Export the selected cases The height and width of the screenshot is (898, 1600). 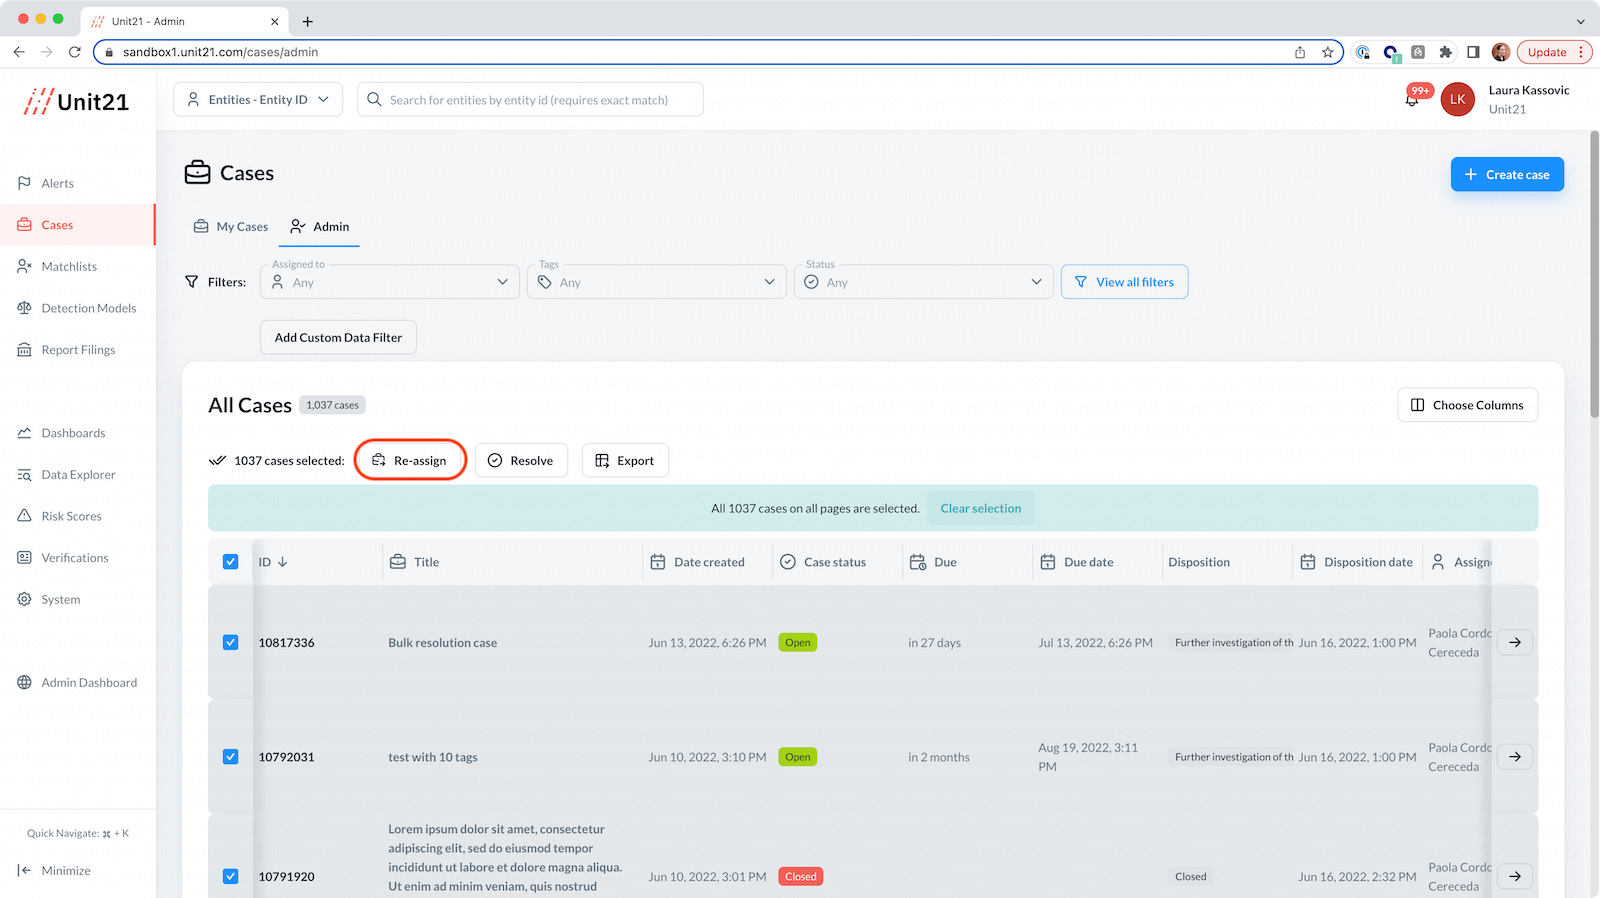coord(625,460)
